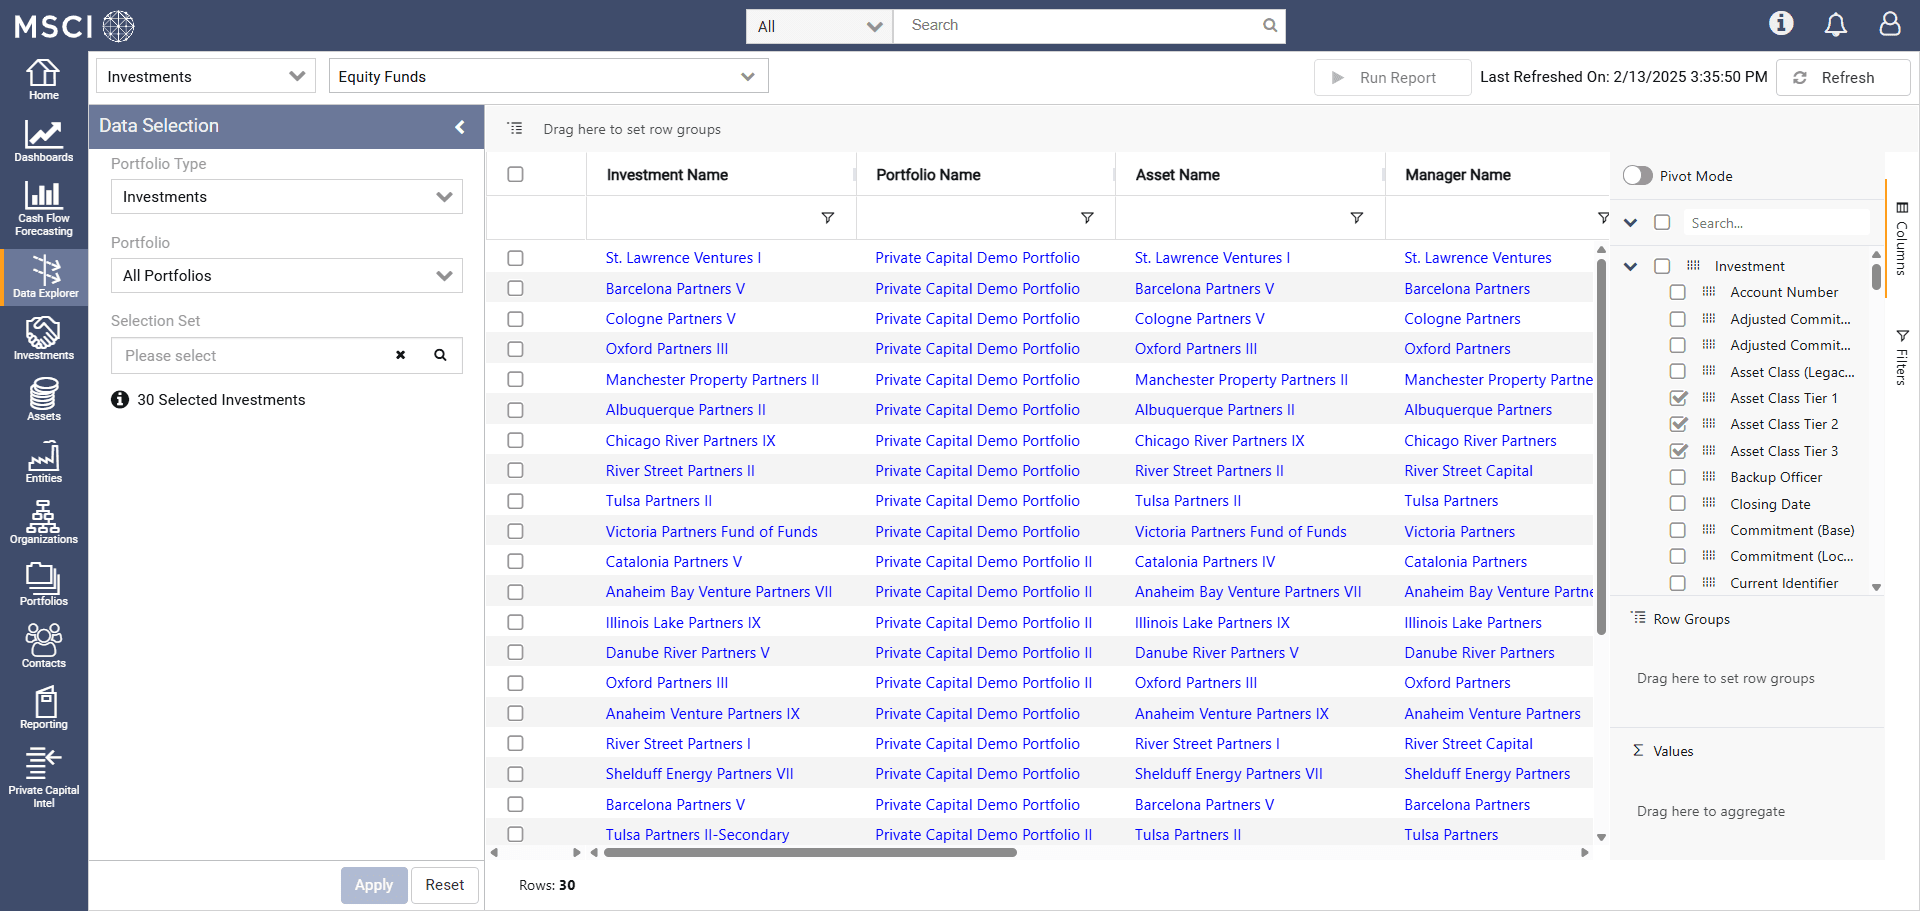The image size is (1920, 911).
Task: Check the Closing Date column checkbox
Action: 1678,504
